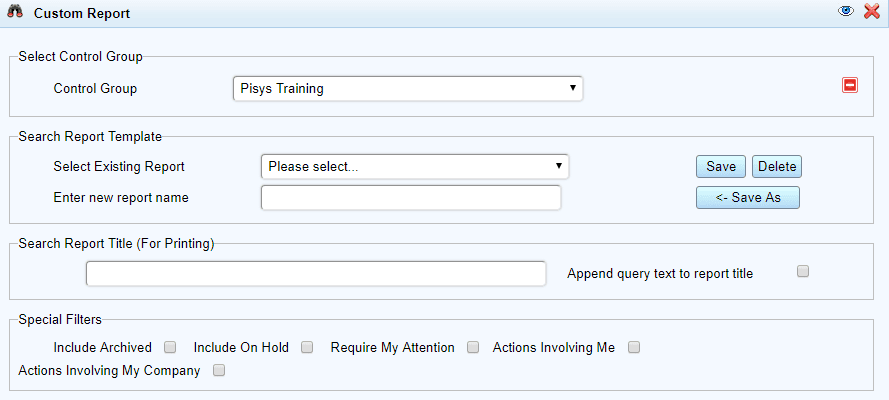Click the Please select dropdown arrow
Viewport: 889px width, 400px height.
[x=558, y=165]
